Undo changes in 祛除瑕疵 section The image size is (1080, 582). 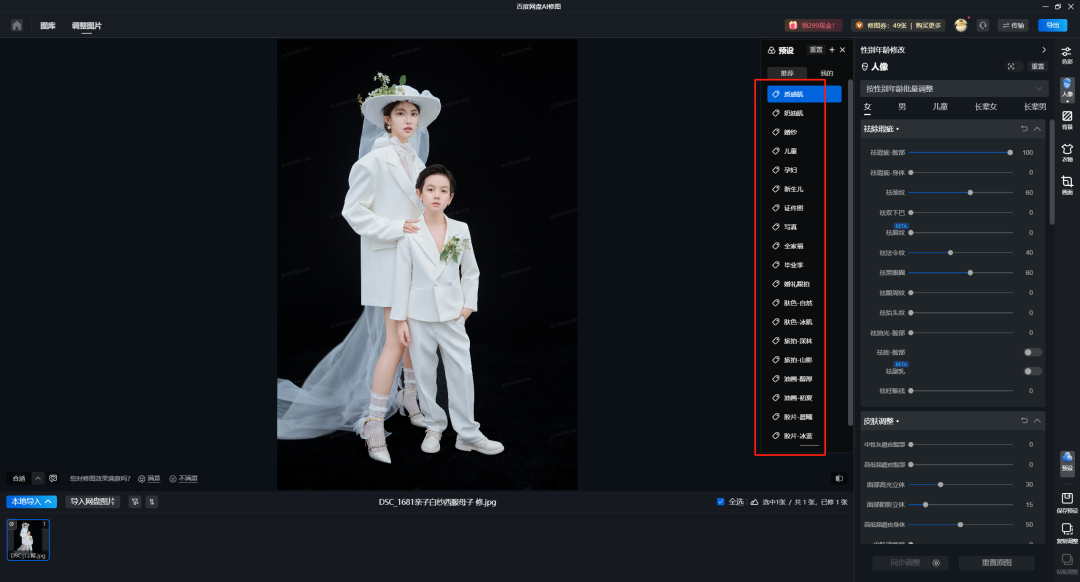click(1024, 129)
